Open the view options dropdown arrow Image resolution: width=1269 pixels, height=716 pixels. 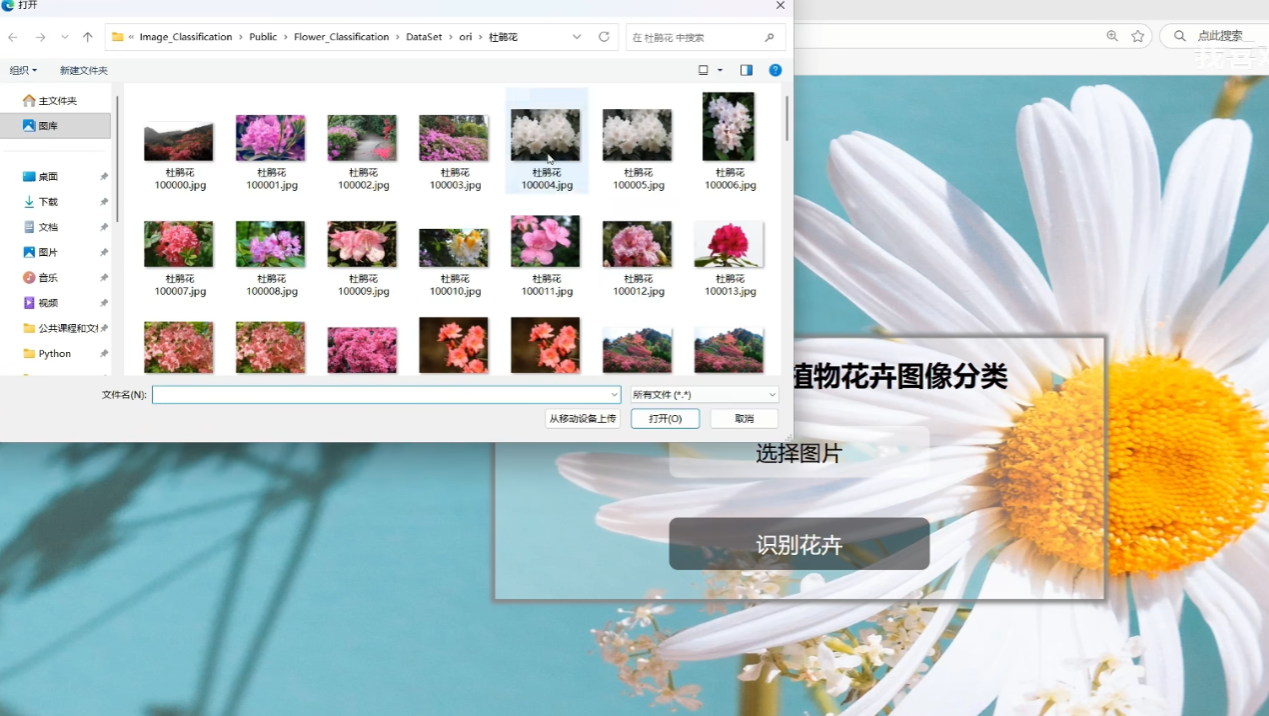[x=720, y=70]
